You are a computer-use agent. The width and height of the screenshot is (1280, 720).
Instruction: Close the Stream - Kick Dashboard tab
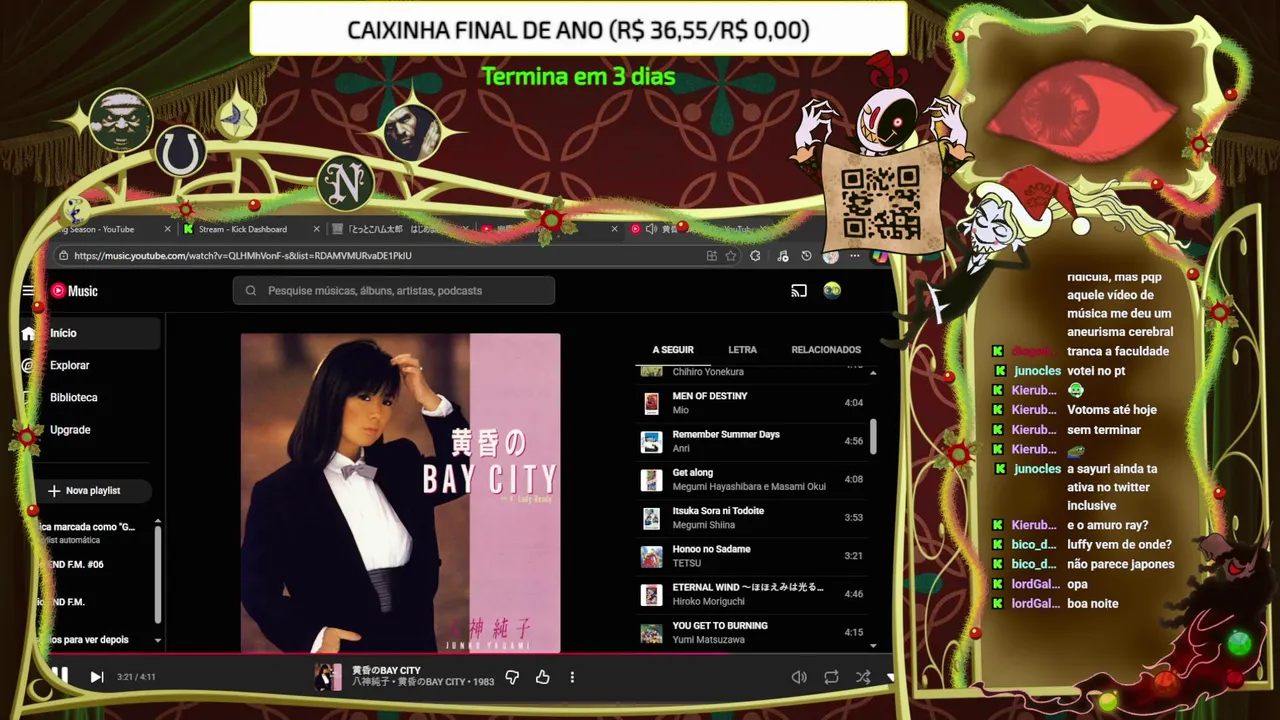[x=316, y=229]
